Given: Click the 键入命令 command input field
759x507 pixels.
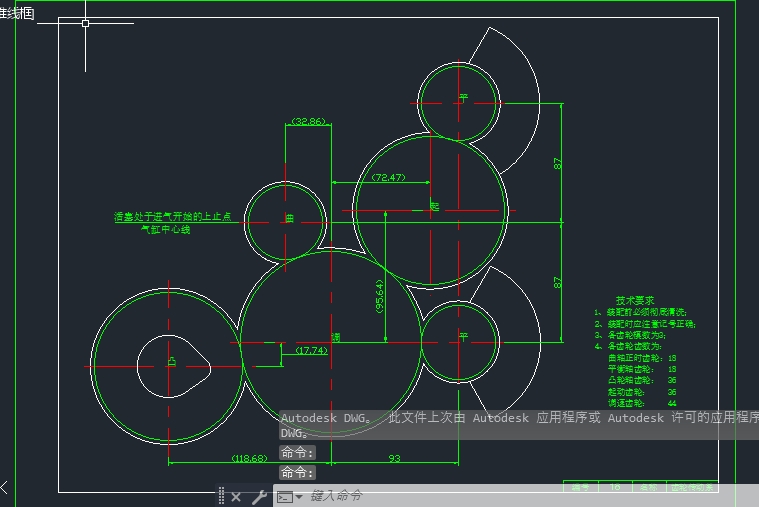Looking at the screenshot, I should pos(516,496).
